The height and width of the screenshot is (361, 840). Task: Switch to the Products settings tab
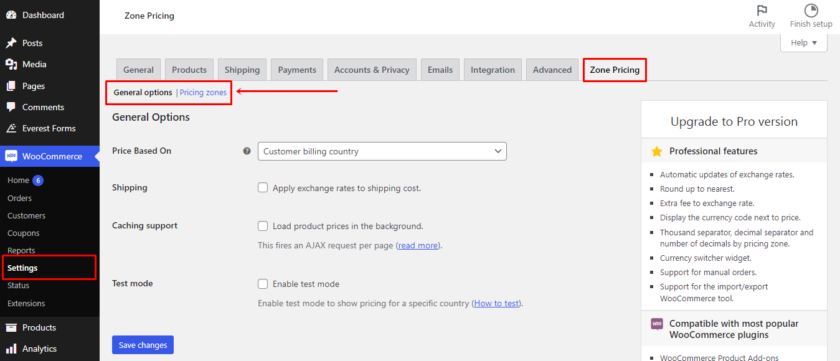click(189, 70)
